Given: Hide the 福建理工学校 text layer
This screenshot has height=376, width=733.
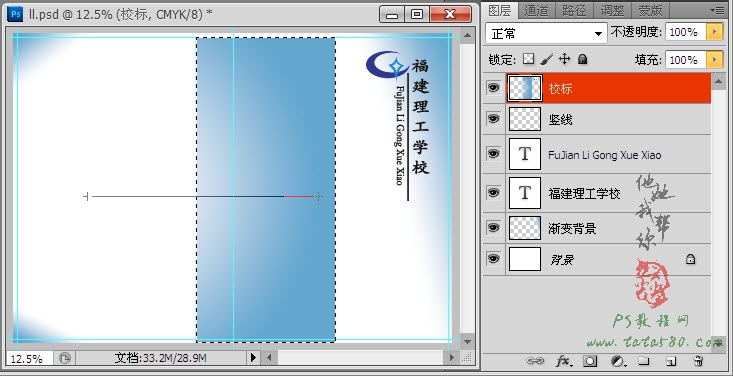Looking at the screenshot, I should click(x=493, y=192).
